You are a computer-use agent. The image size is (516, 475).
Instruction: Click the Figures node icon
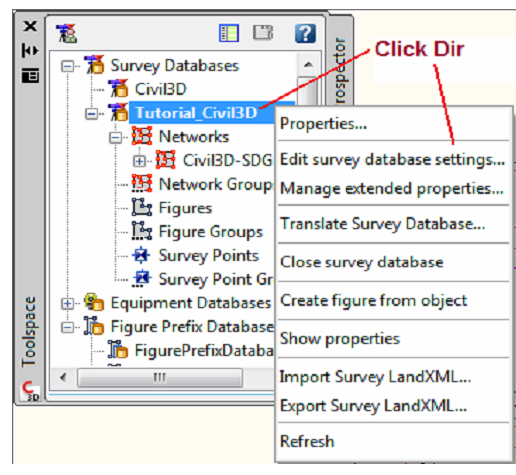[142, 207]
